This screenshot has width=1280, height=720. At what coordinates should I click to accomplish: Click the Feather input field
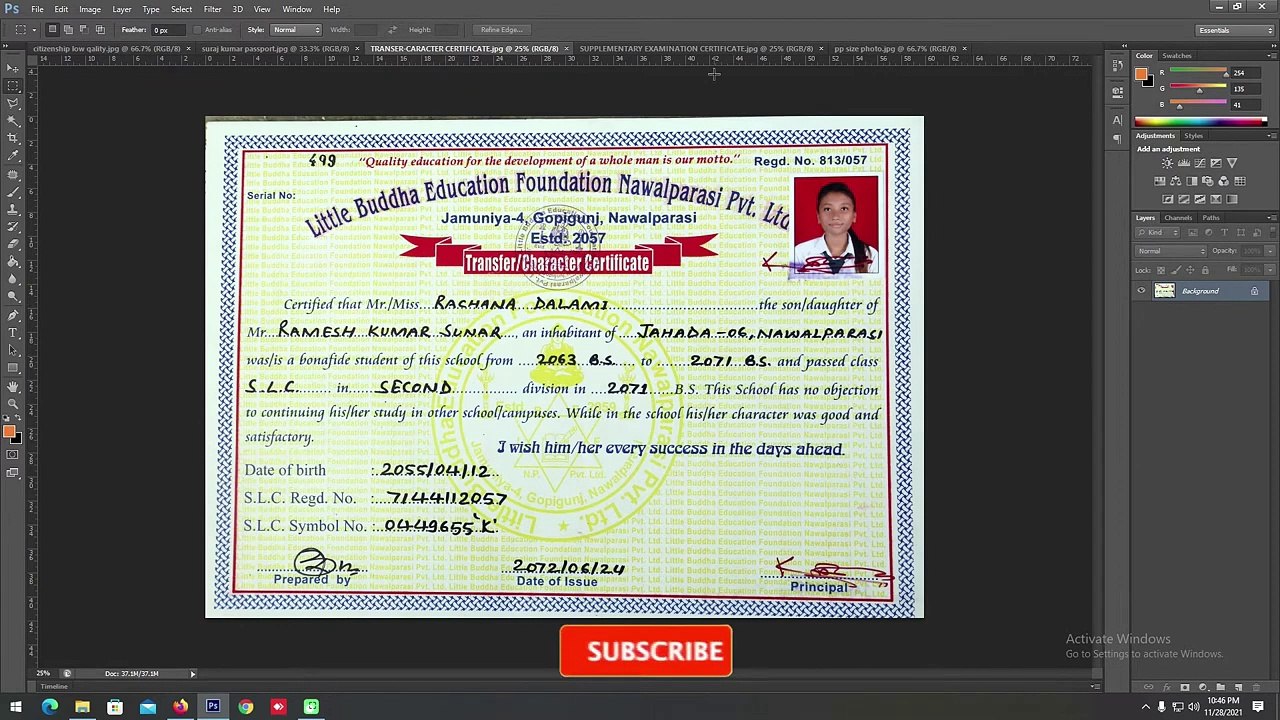168,30
